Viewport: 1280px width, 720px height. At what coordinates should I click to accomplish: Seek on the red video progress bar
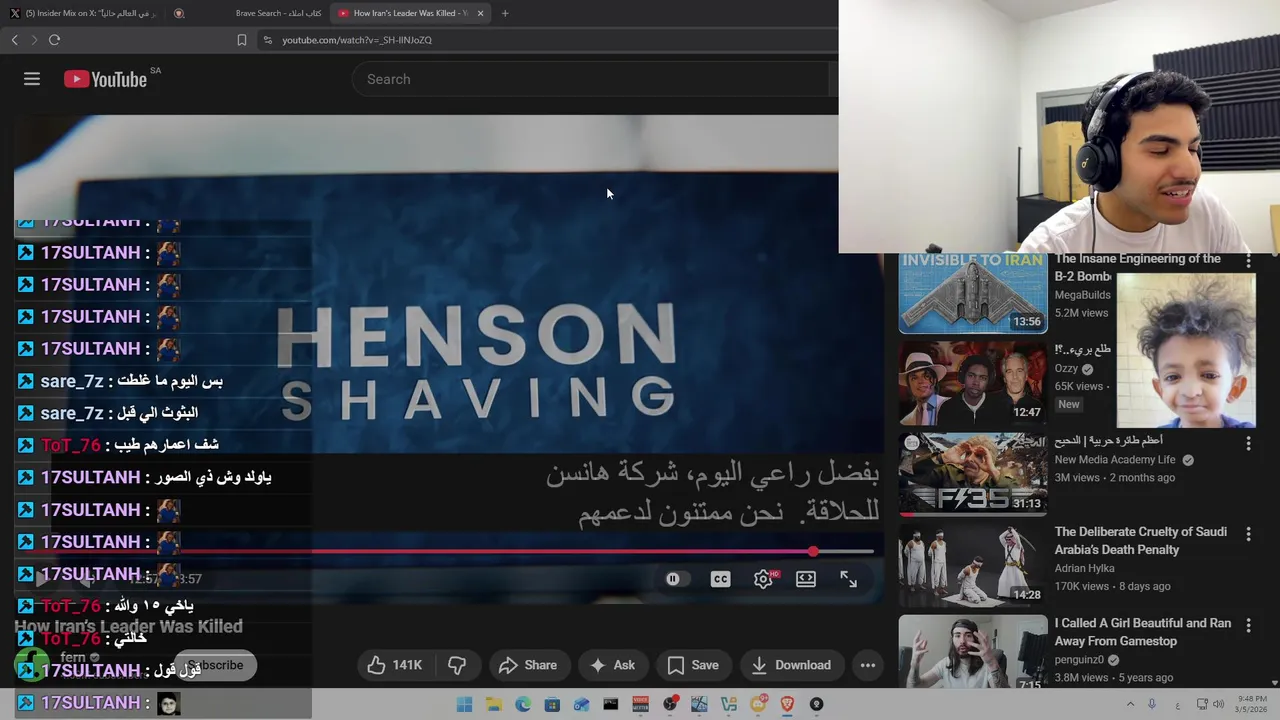445,551
